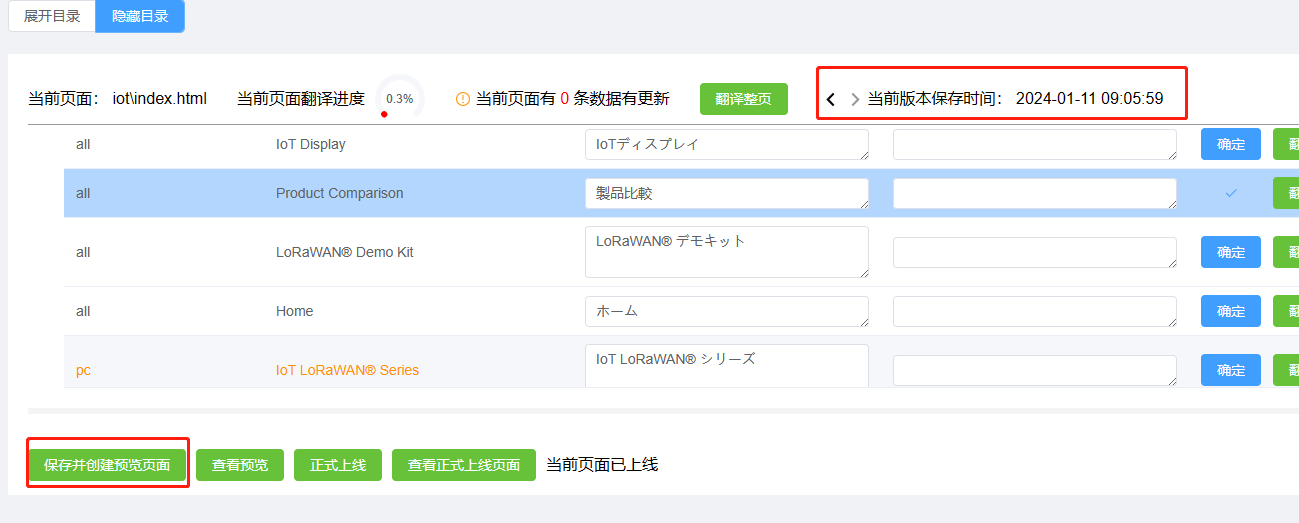The width and height of the screenshot is (1299, 523).
Task: Open 查看预览 preview button
Action: click(240, 465)
